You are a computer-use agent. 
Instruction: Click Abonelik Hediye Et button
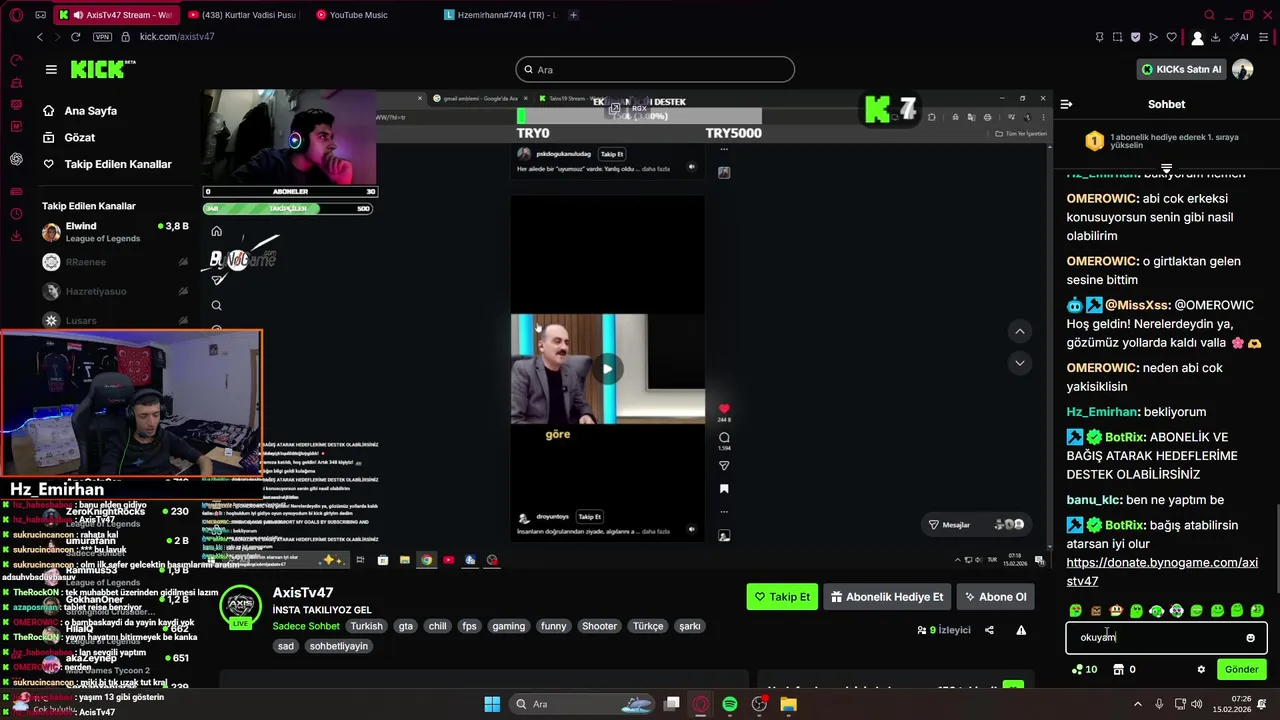(x=887, y=597)
